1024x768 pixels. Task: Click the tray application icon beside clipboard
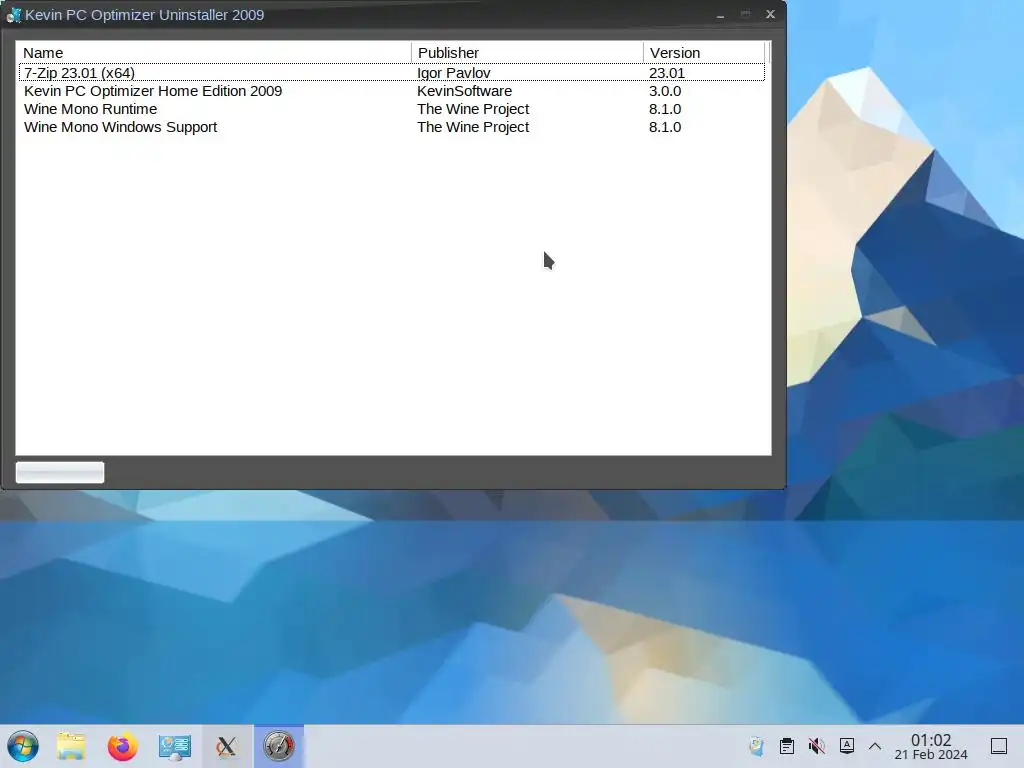tap(756, 746)
